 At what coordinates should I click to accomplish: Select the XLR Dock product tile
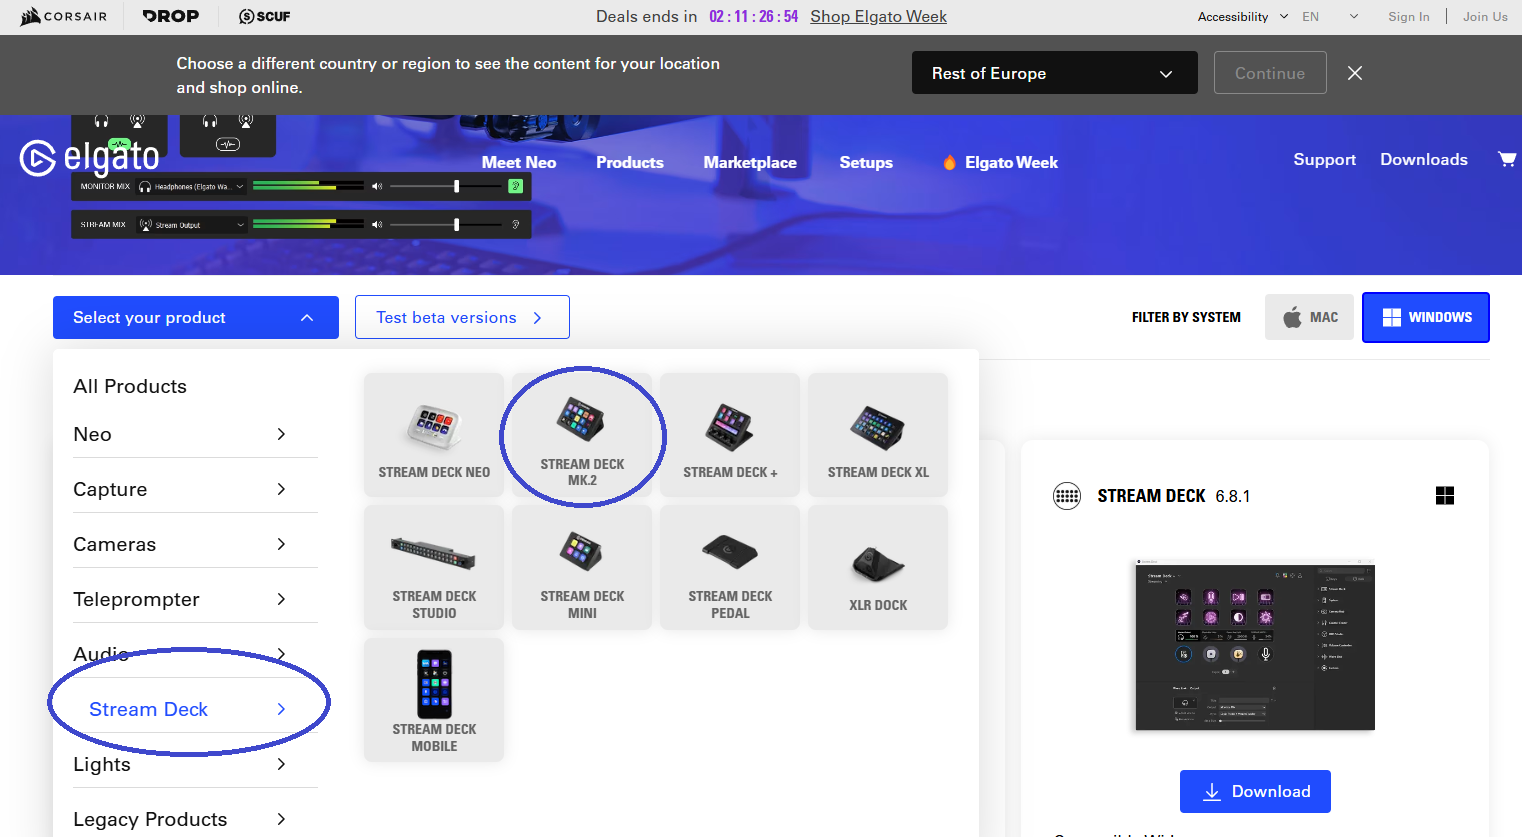tap(878, 567)
